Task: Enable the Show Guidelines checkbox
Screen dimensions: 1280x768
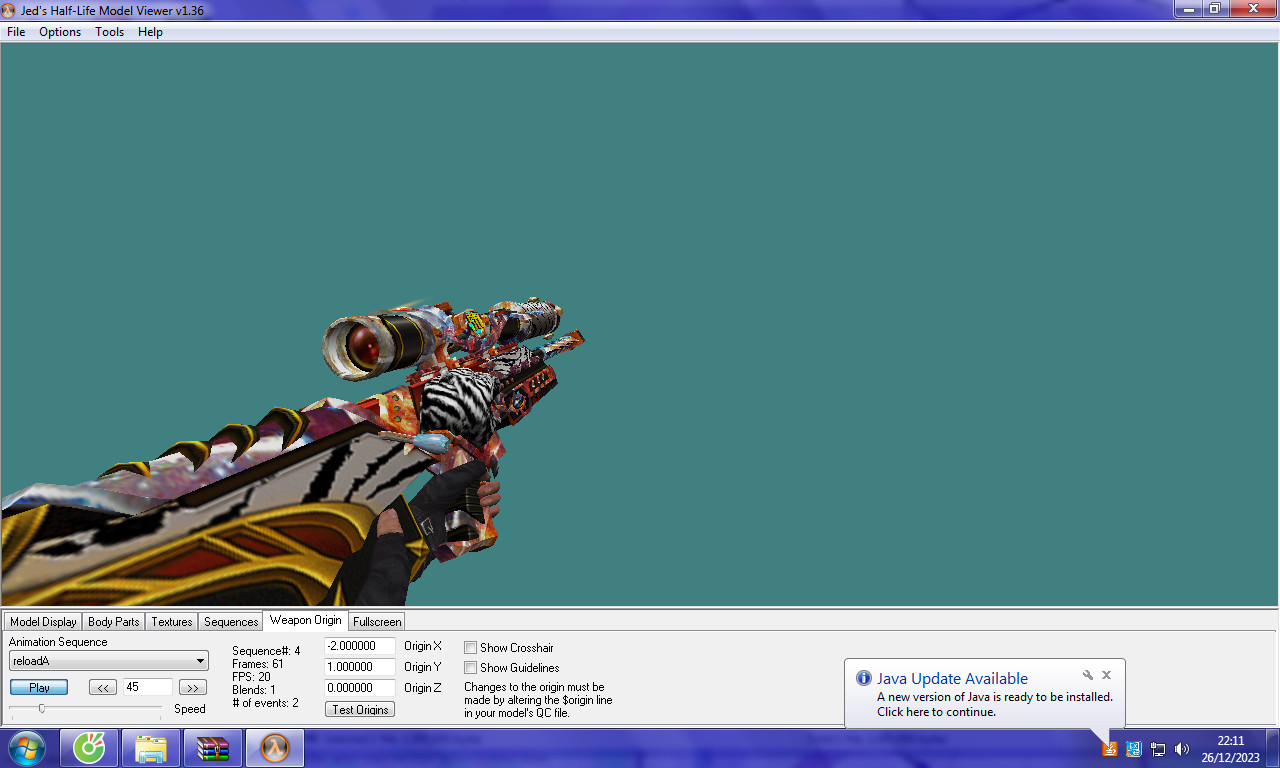Action: (x=470, y=668)
